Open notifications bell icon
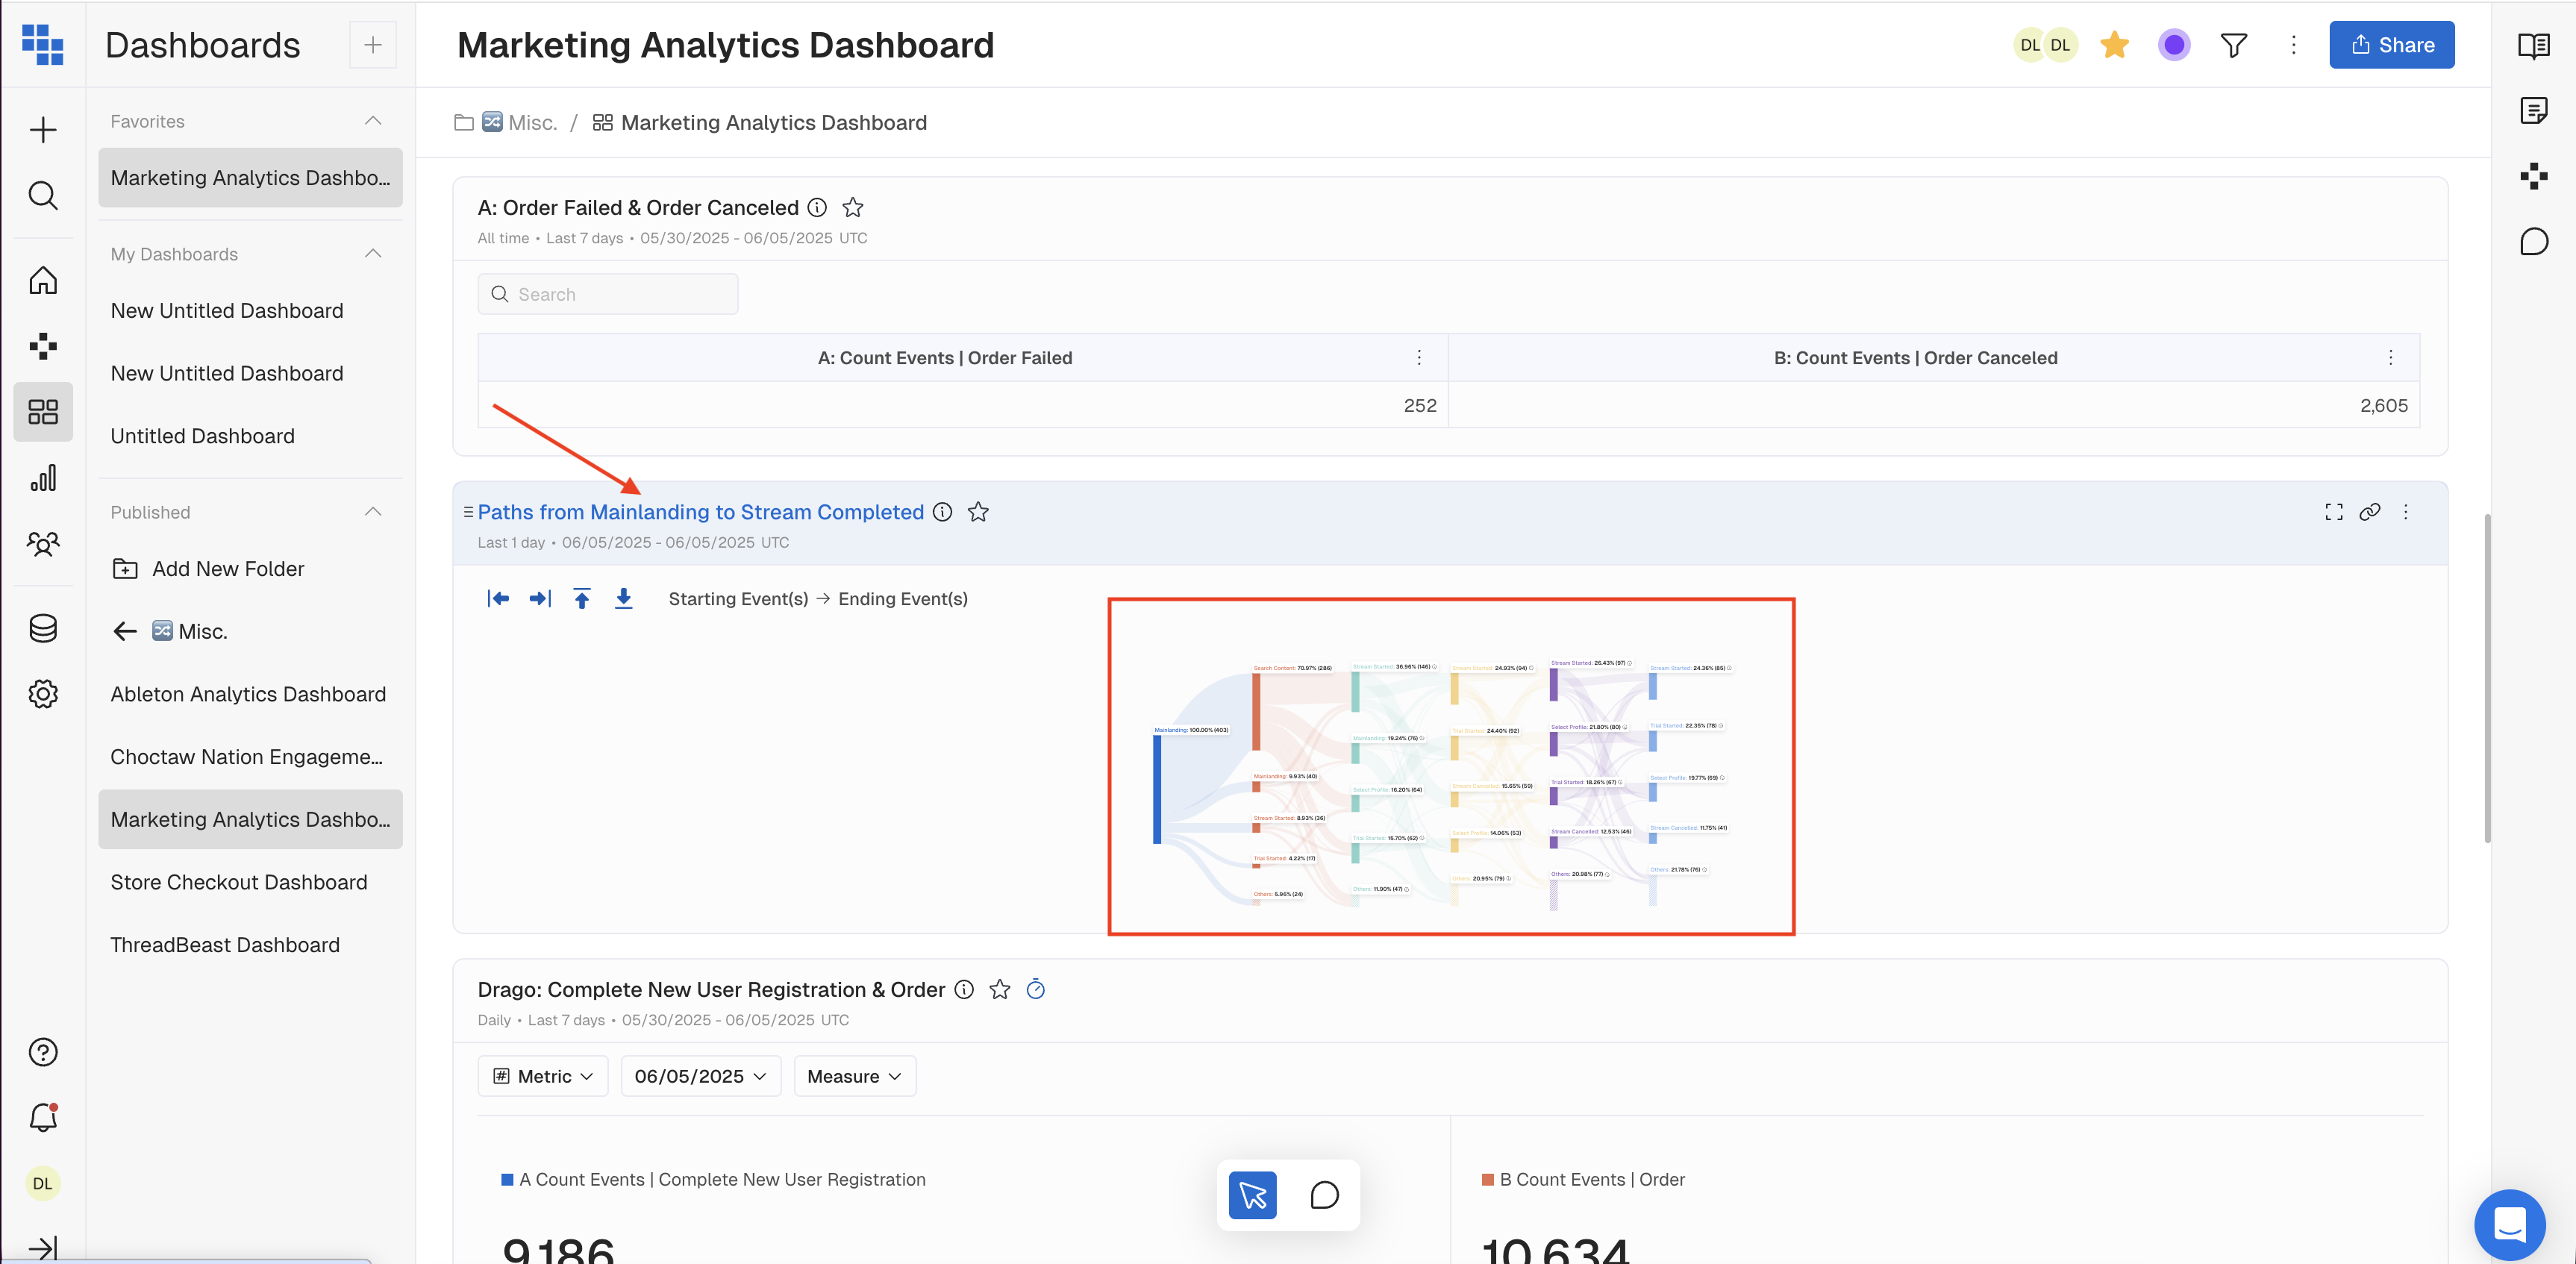 tap(43, 1117)
